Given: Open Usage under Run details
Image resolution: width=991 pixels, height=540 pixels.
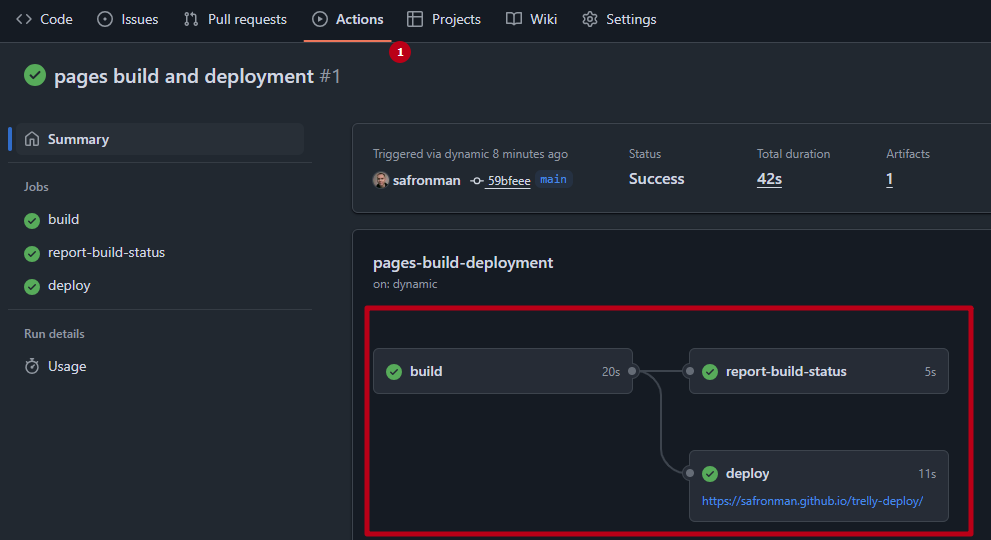Looking at the screenshot, I should click(67, 366).
